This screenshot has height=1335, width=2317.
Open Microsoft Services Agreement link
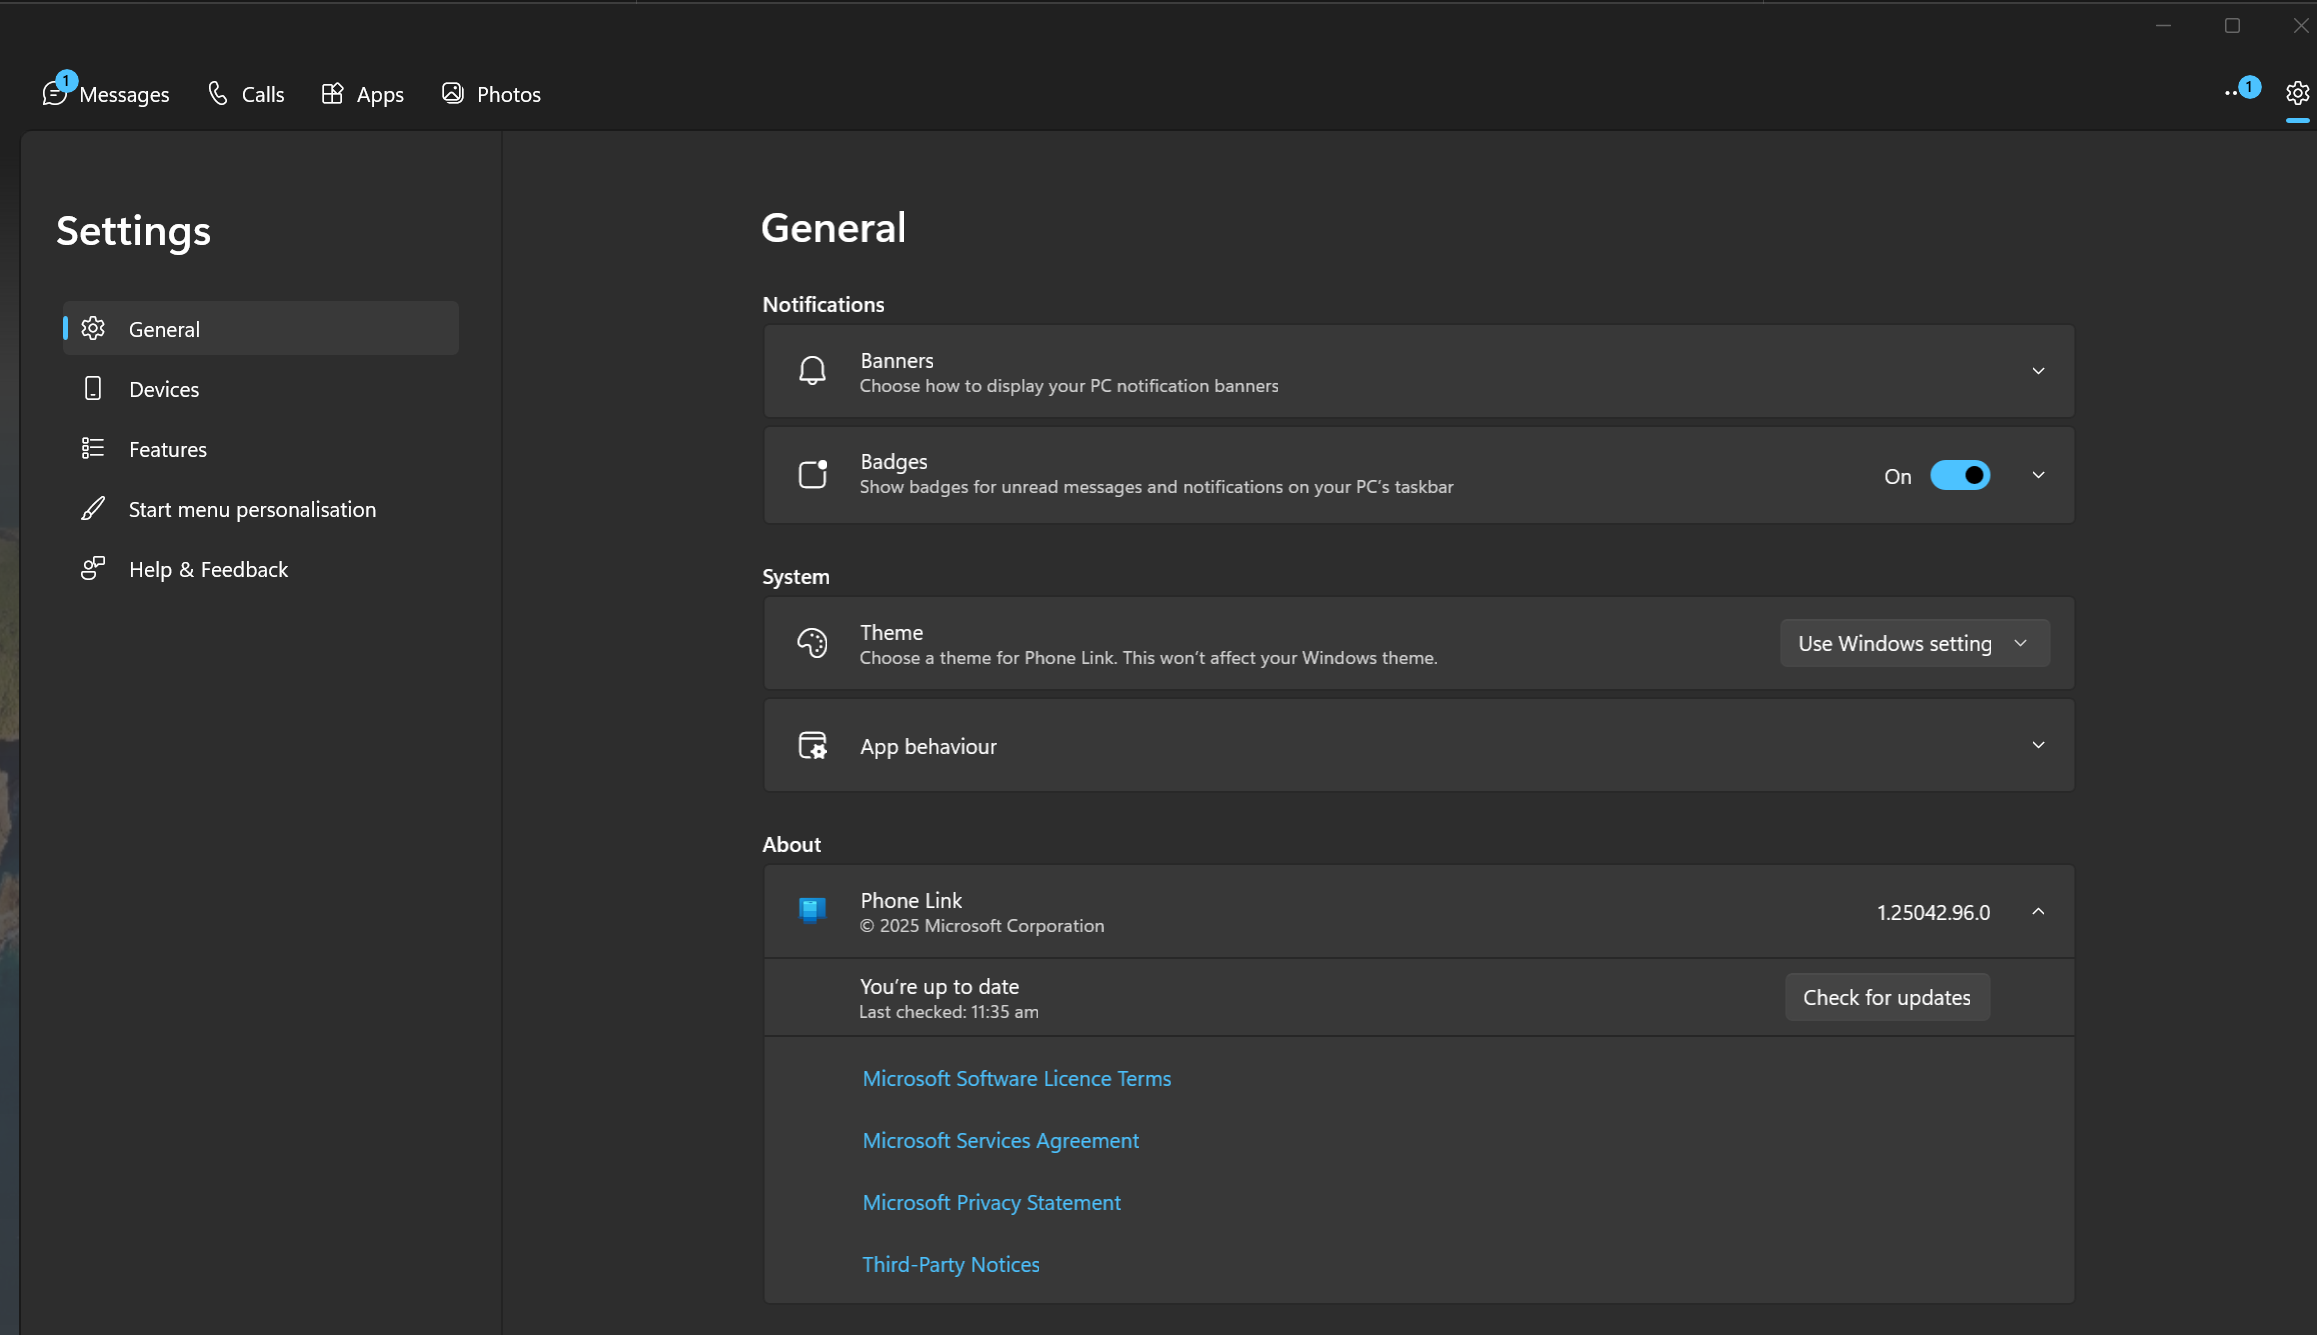tap(1000, 1140)
